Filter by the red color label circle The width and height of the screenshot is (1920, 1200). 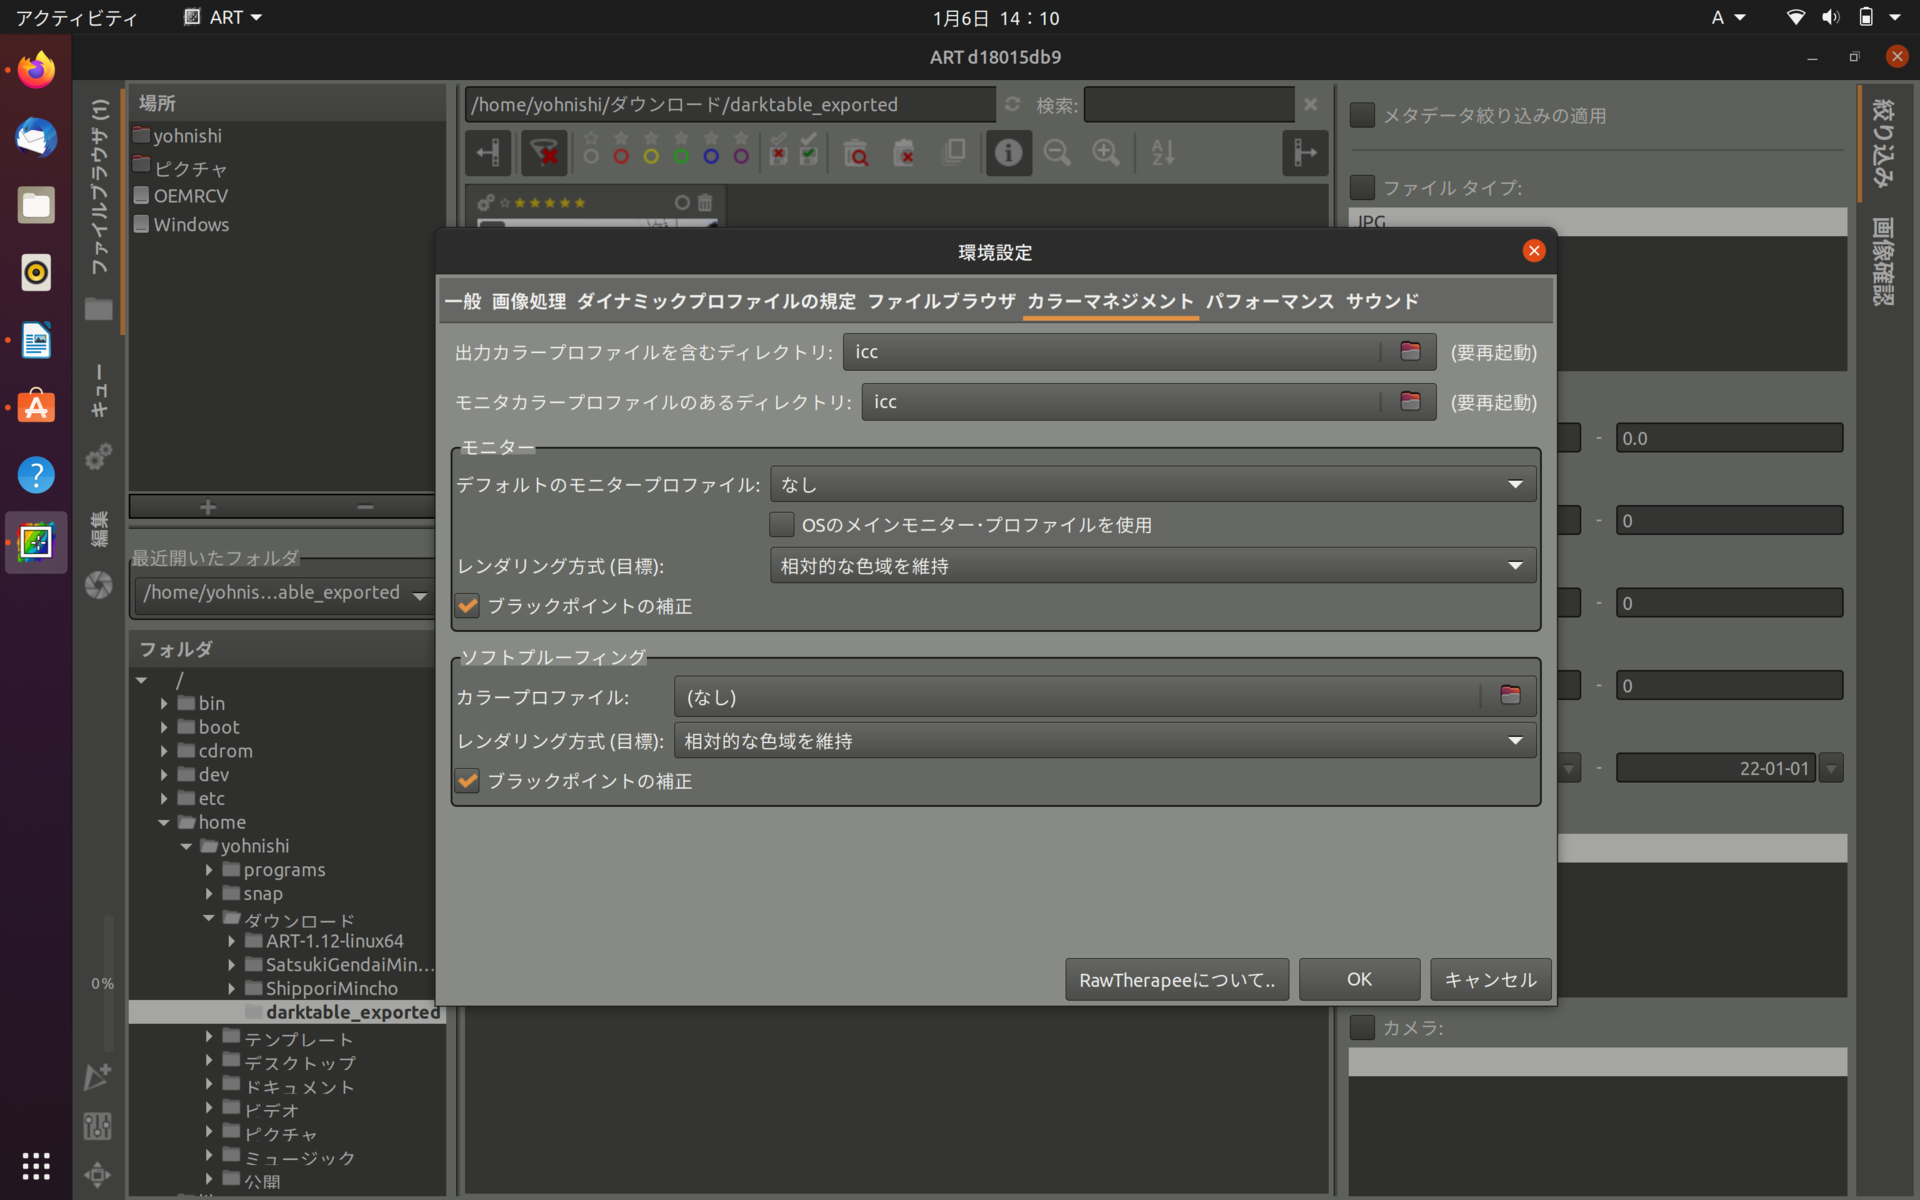621,157
